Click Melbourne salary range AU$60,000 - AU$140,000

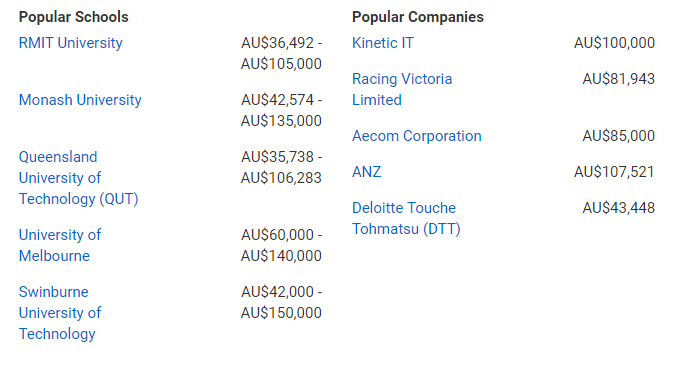[281, 245]
